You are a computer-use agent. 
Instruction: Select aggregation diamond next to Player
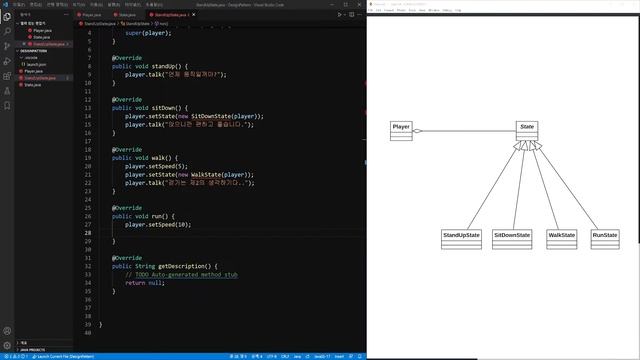tap(417, 131)
